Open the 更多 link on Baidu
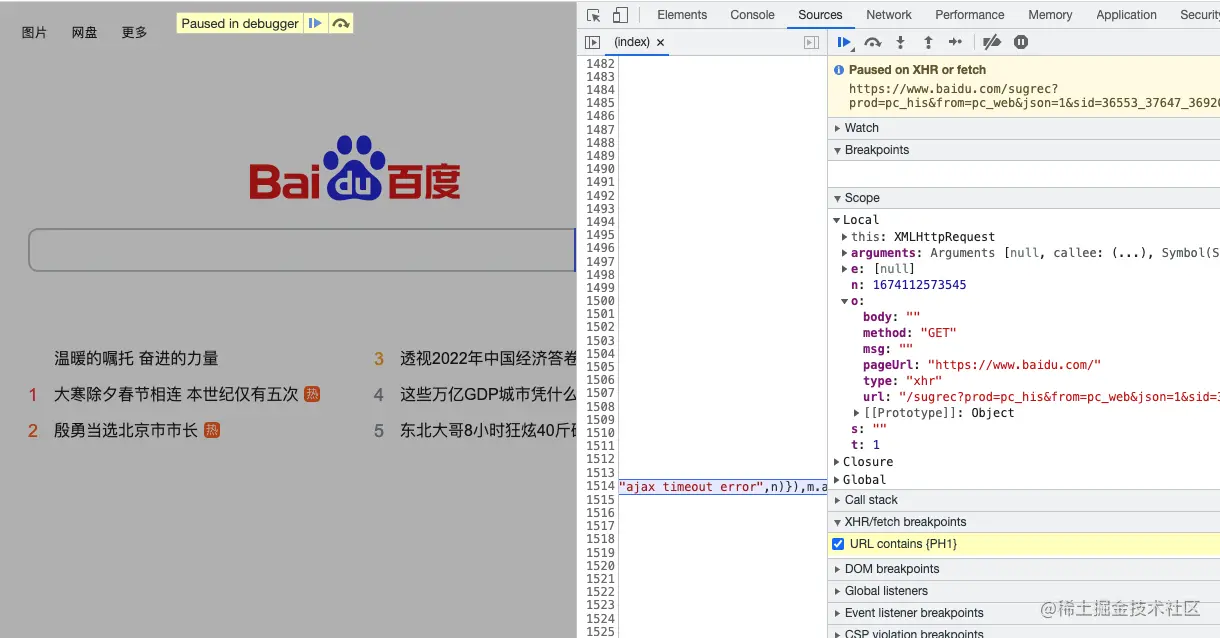The image size is (1220, 638). pyautogui.click(x=135, y=33)
